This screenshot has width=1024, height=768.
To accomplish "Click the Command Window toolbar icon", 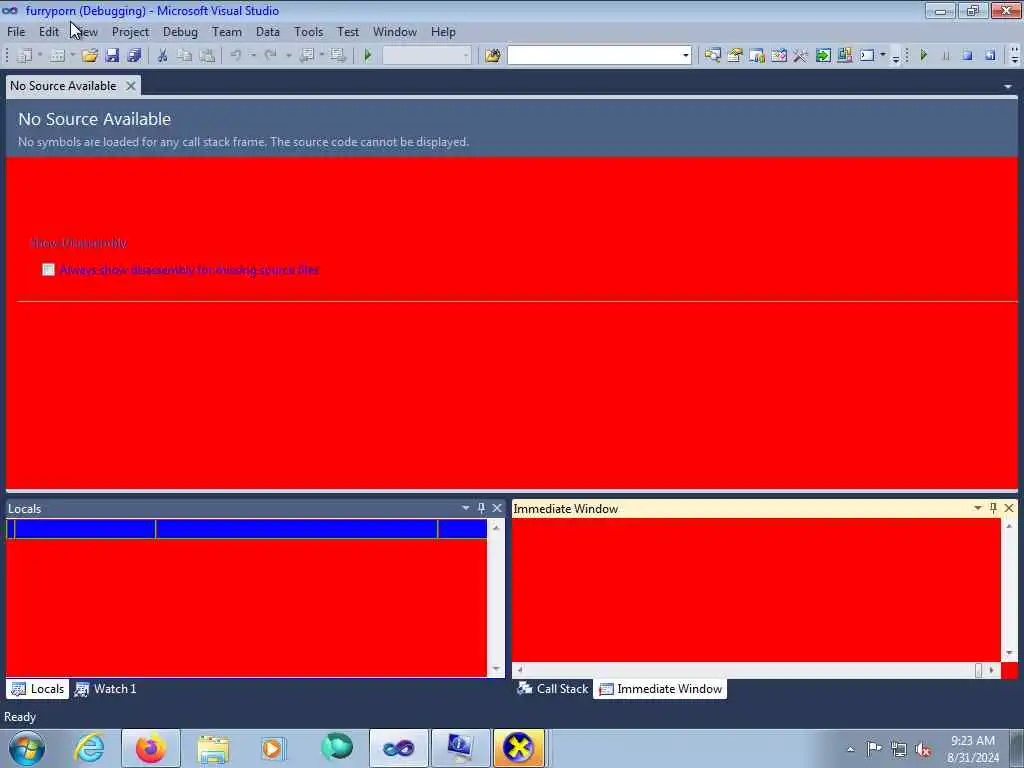I will (867, 56).
